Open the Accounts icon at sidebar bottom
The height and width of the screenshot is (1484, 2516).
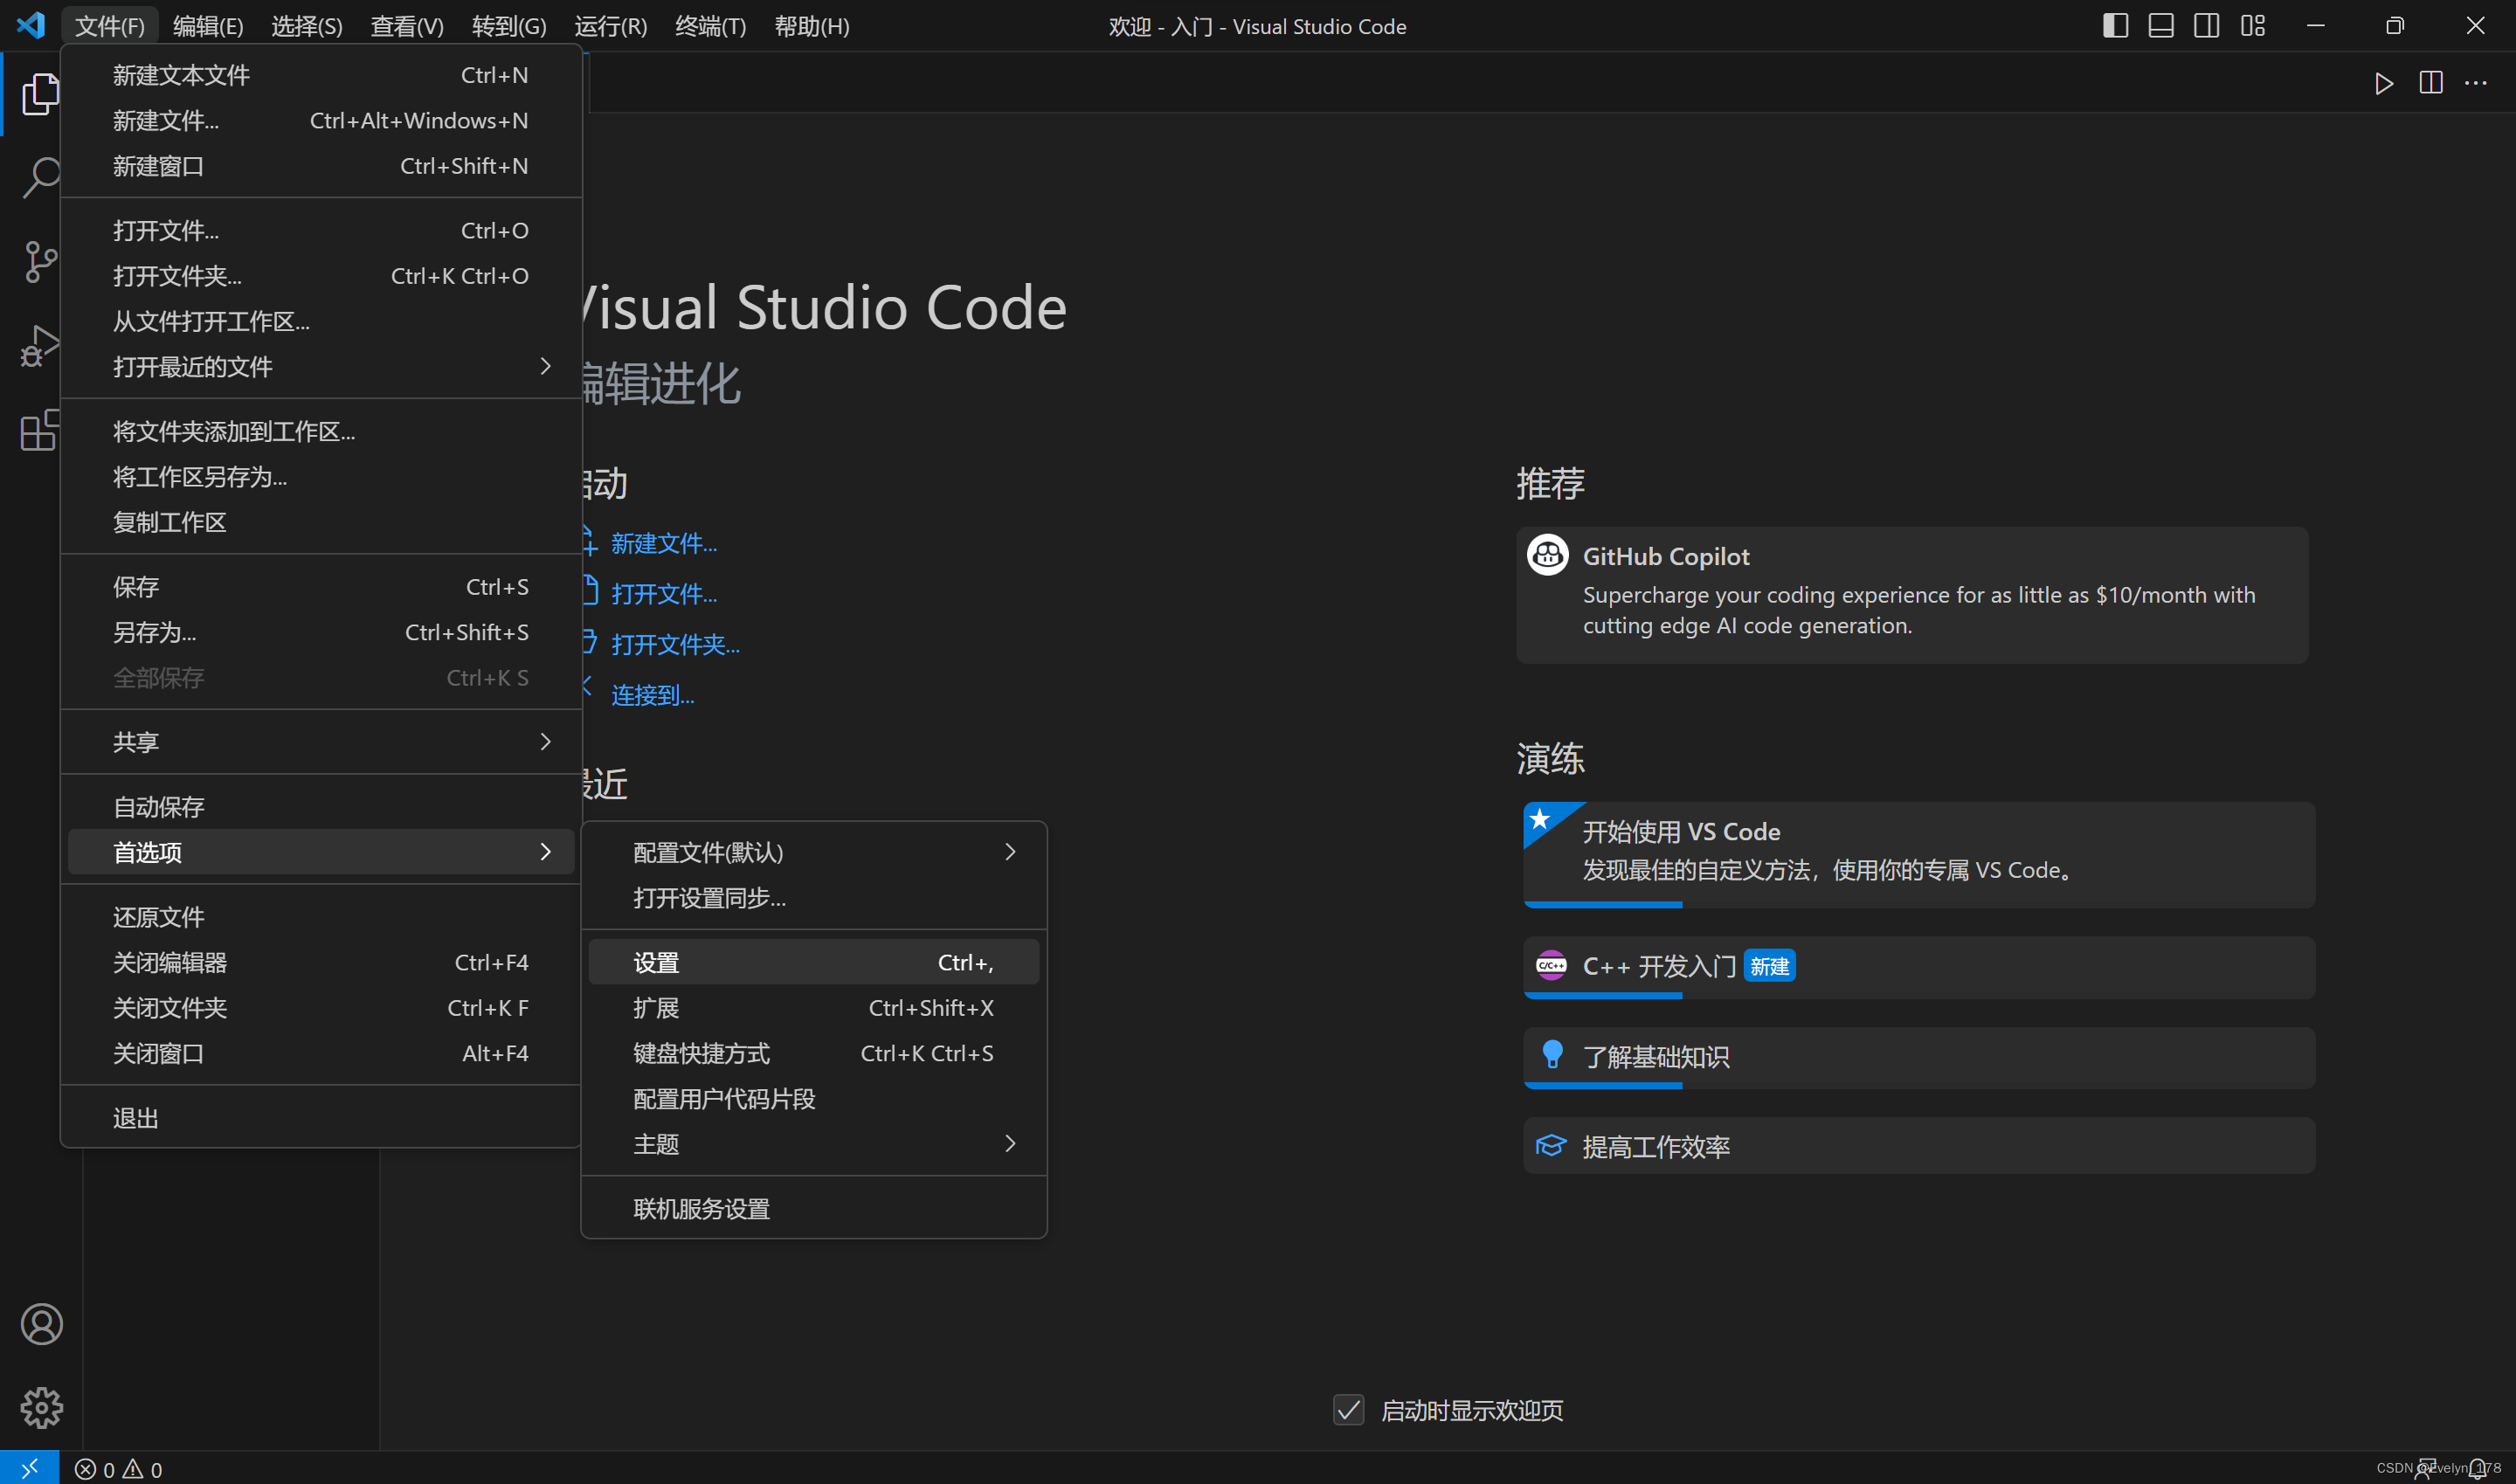click(42, 1323)
